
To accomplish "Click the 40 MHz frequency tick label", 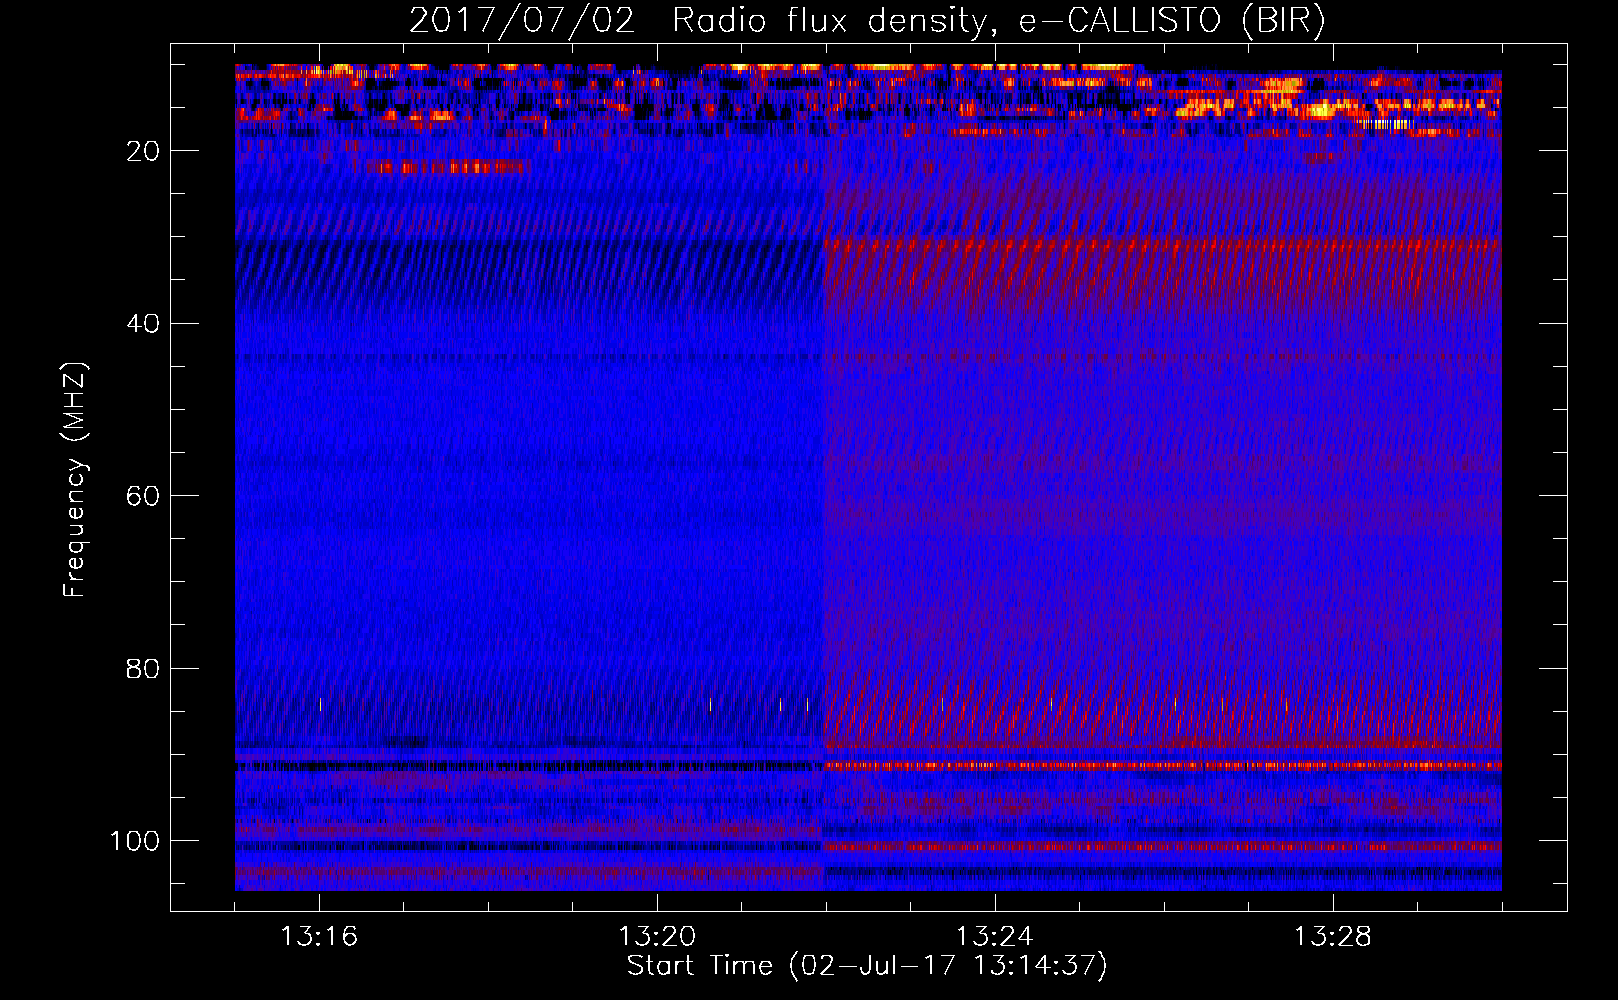I will pyautogui.click(x=143, y=324).
